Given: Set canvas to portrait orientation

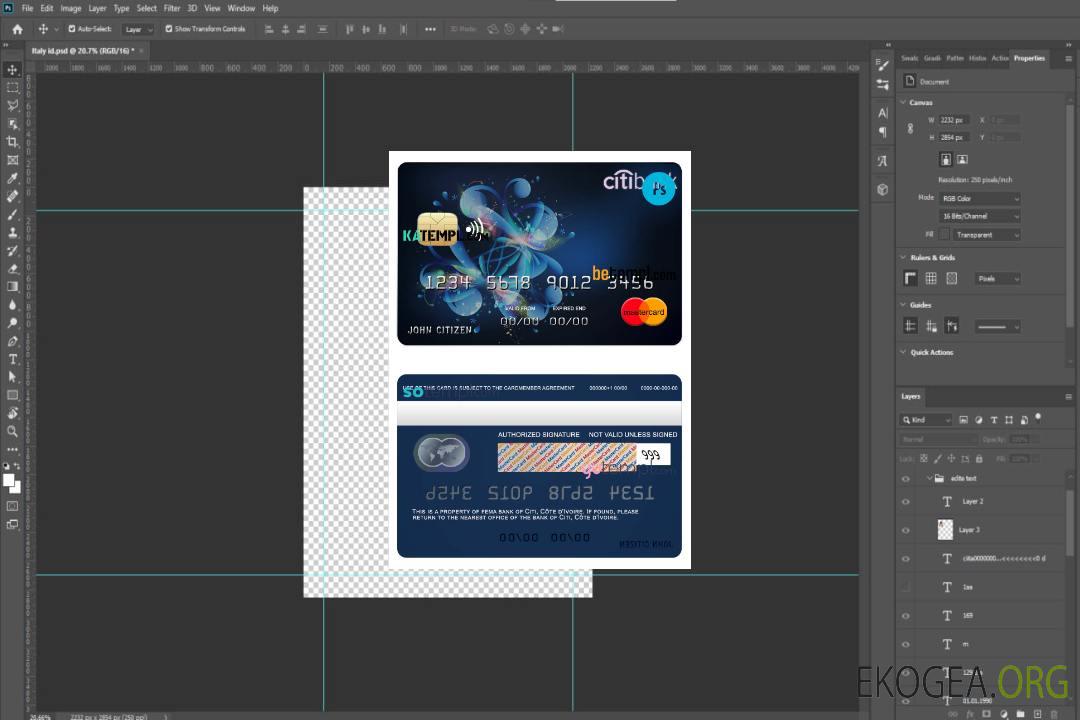Looking at the screenshot, I should [946, 160].
